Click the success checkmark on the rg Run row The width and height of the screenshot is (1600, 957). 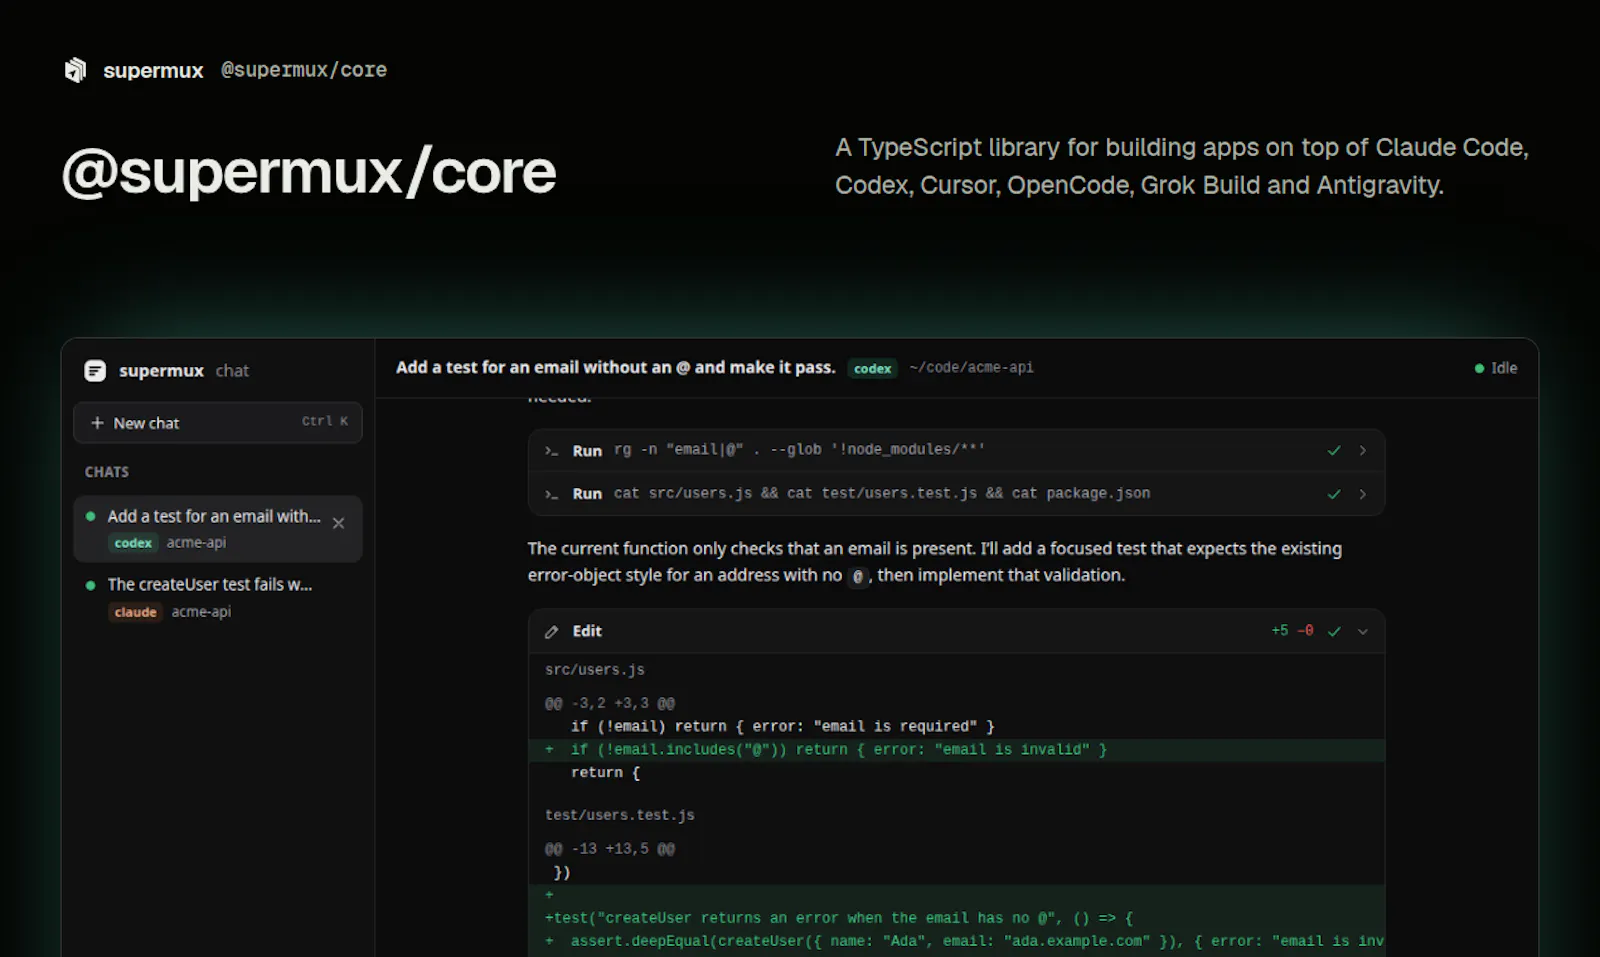coord(1333,451)
